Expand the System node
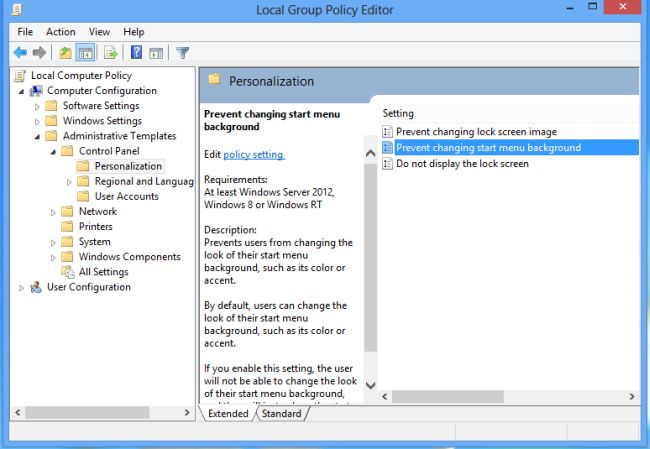The width and height of the screenshot is (650, 449). 53,243
